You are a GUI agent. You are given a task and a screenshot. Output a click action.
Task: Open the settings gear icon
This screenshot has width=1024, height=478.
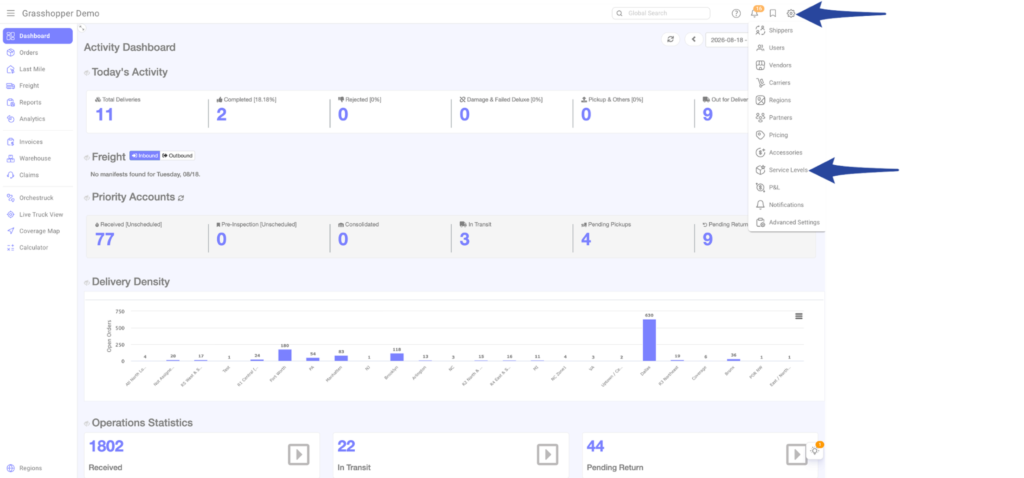[791, 13]
